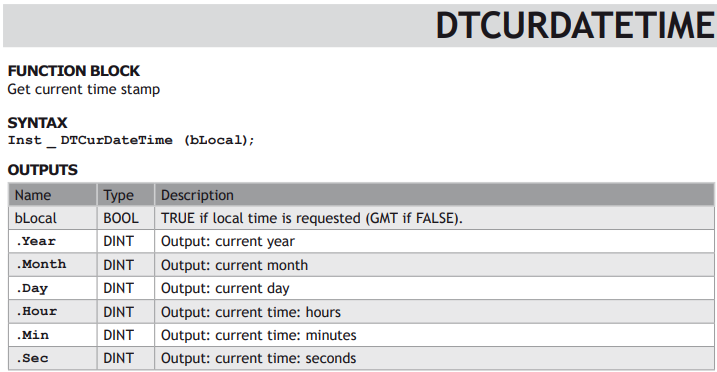This screenshot has height=372, width=717.
Task: Click the BOOL type cell
Action: click(x=126, y=218)
